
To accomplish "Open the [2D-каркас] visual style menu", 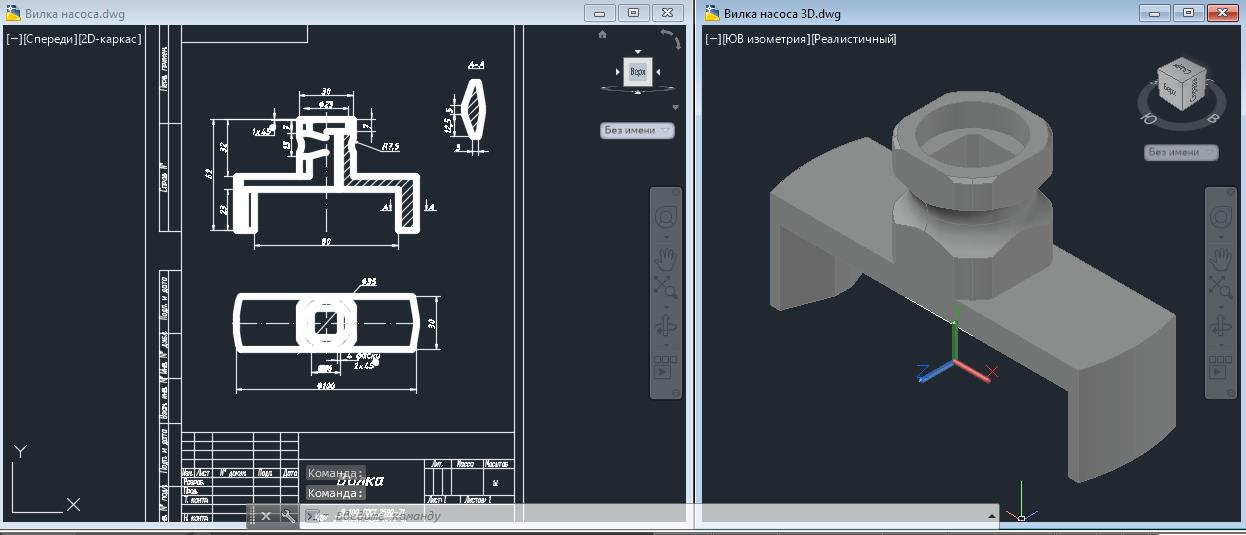I will (x=109, y=39).
